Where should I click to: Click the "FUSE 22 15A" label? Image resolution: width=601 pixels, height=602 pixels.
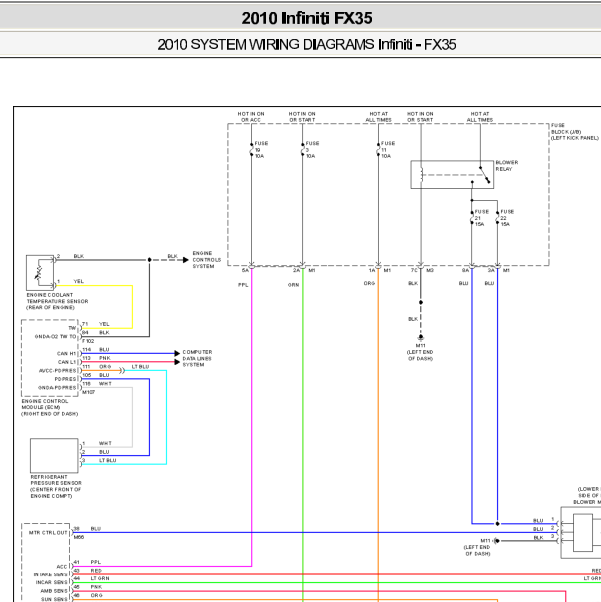(507, 218)
